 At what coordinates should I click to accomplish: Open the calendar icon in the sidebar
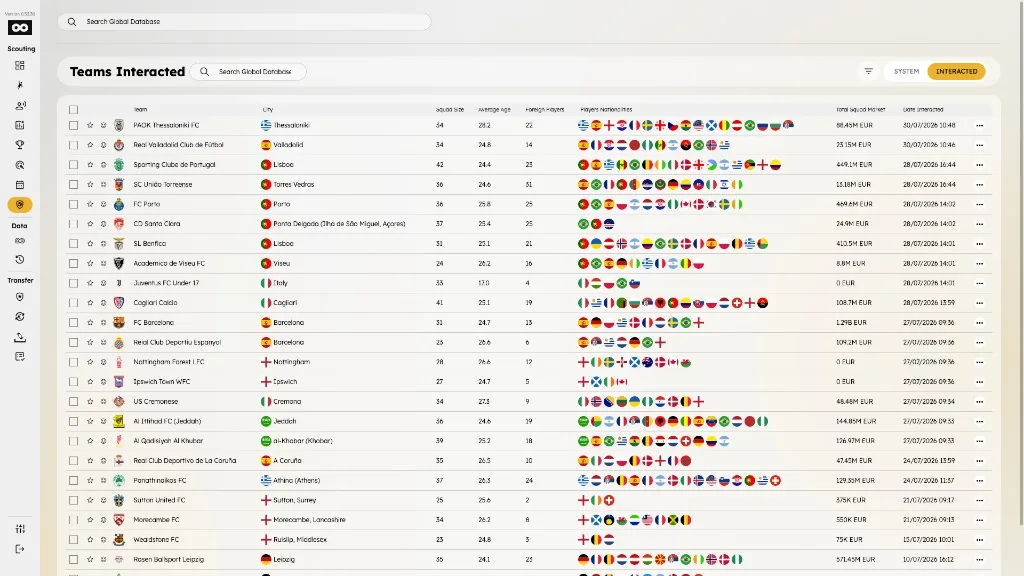point(20,185)
